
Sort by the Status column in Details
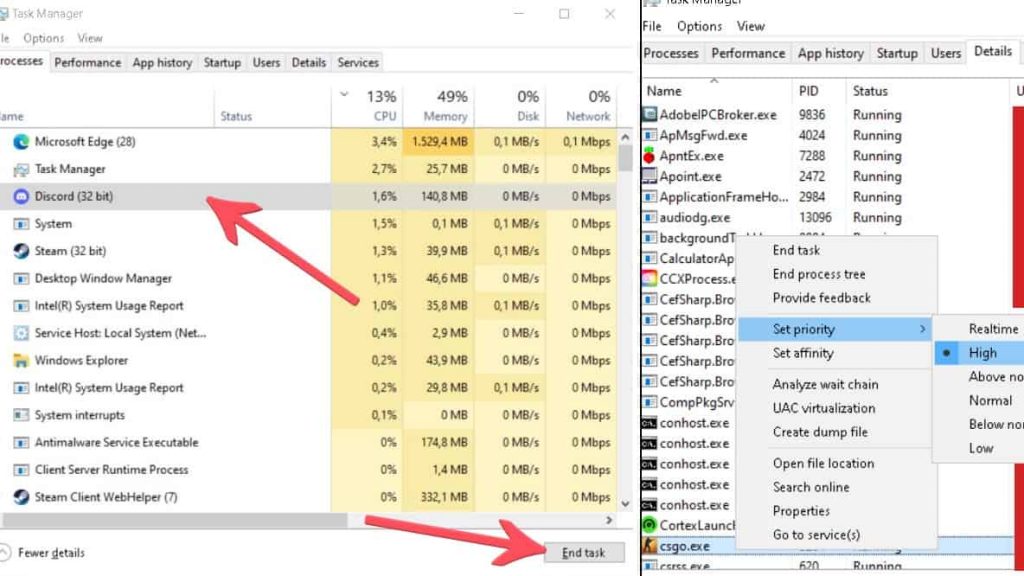[x=927, y=91]
